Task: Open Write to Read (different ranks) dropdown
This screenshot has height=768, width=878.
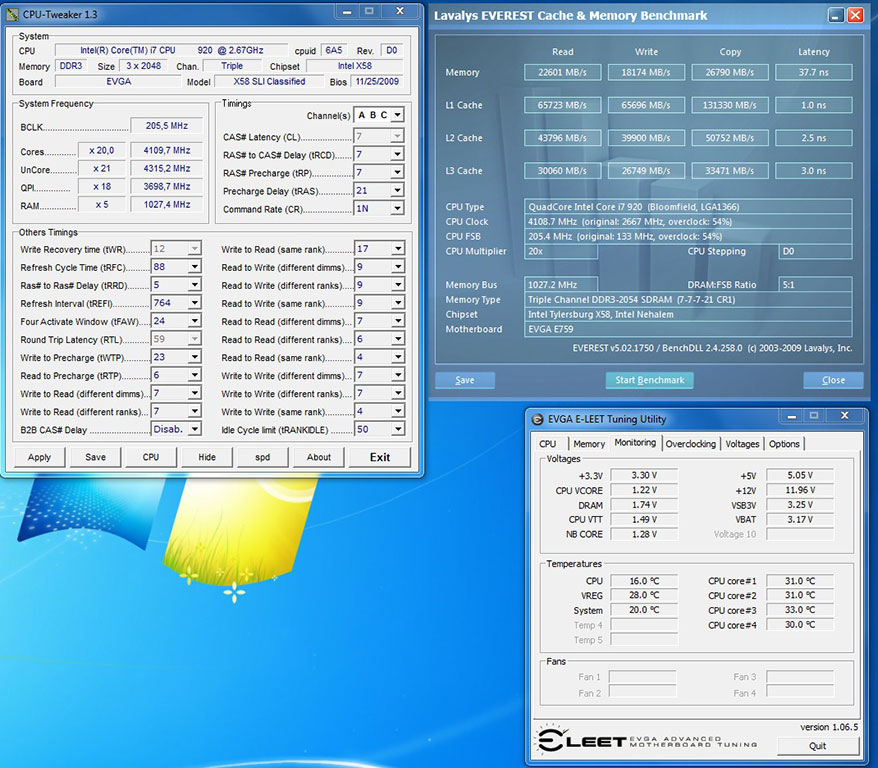Action: click(194, 411)
